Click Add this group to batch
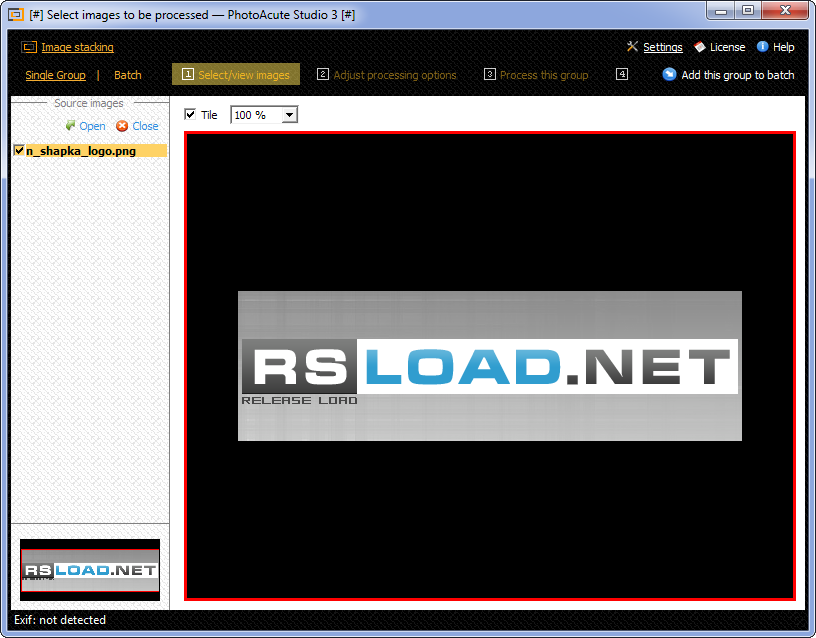816x638 pixels. (738, 75)
